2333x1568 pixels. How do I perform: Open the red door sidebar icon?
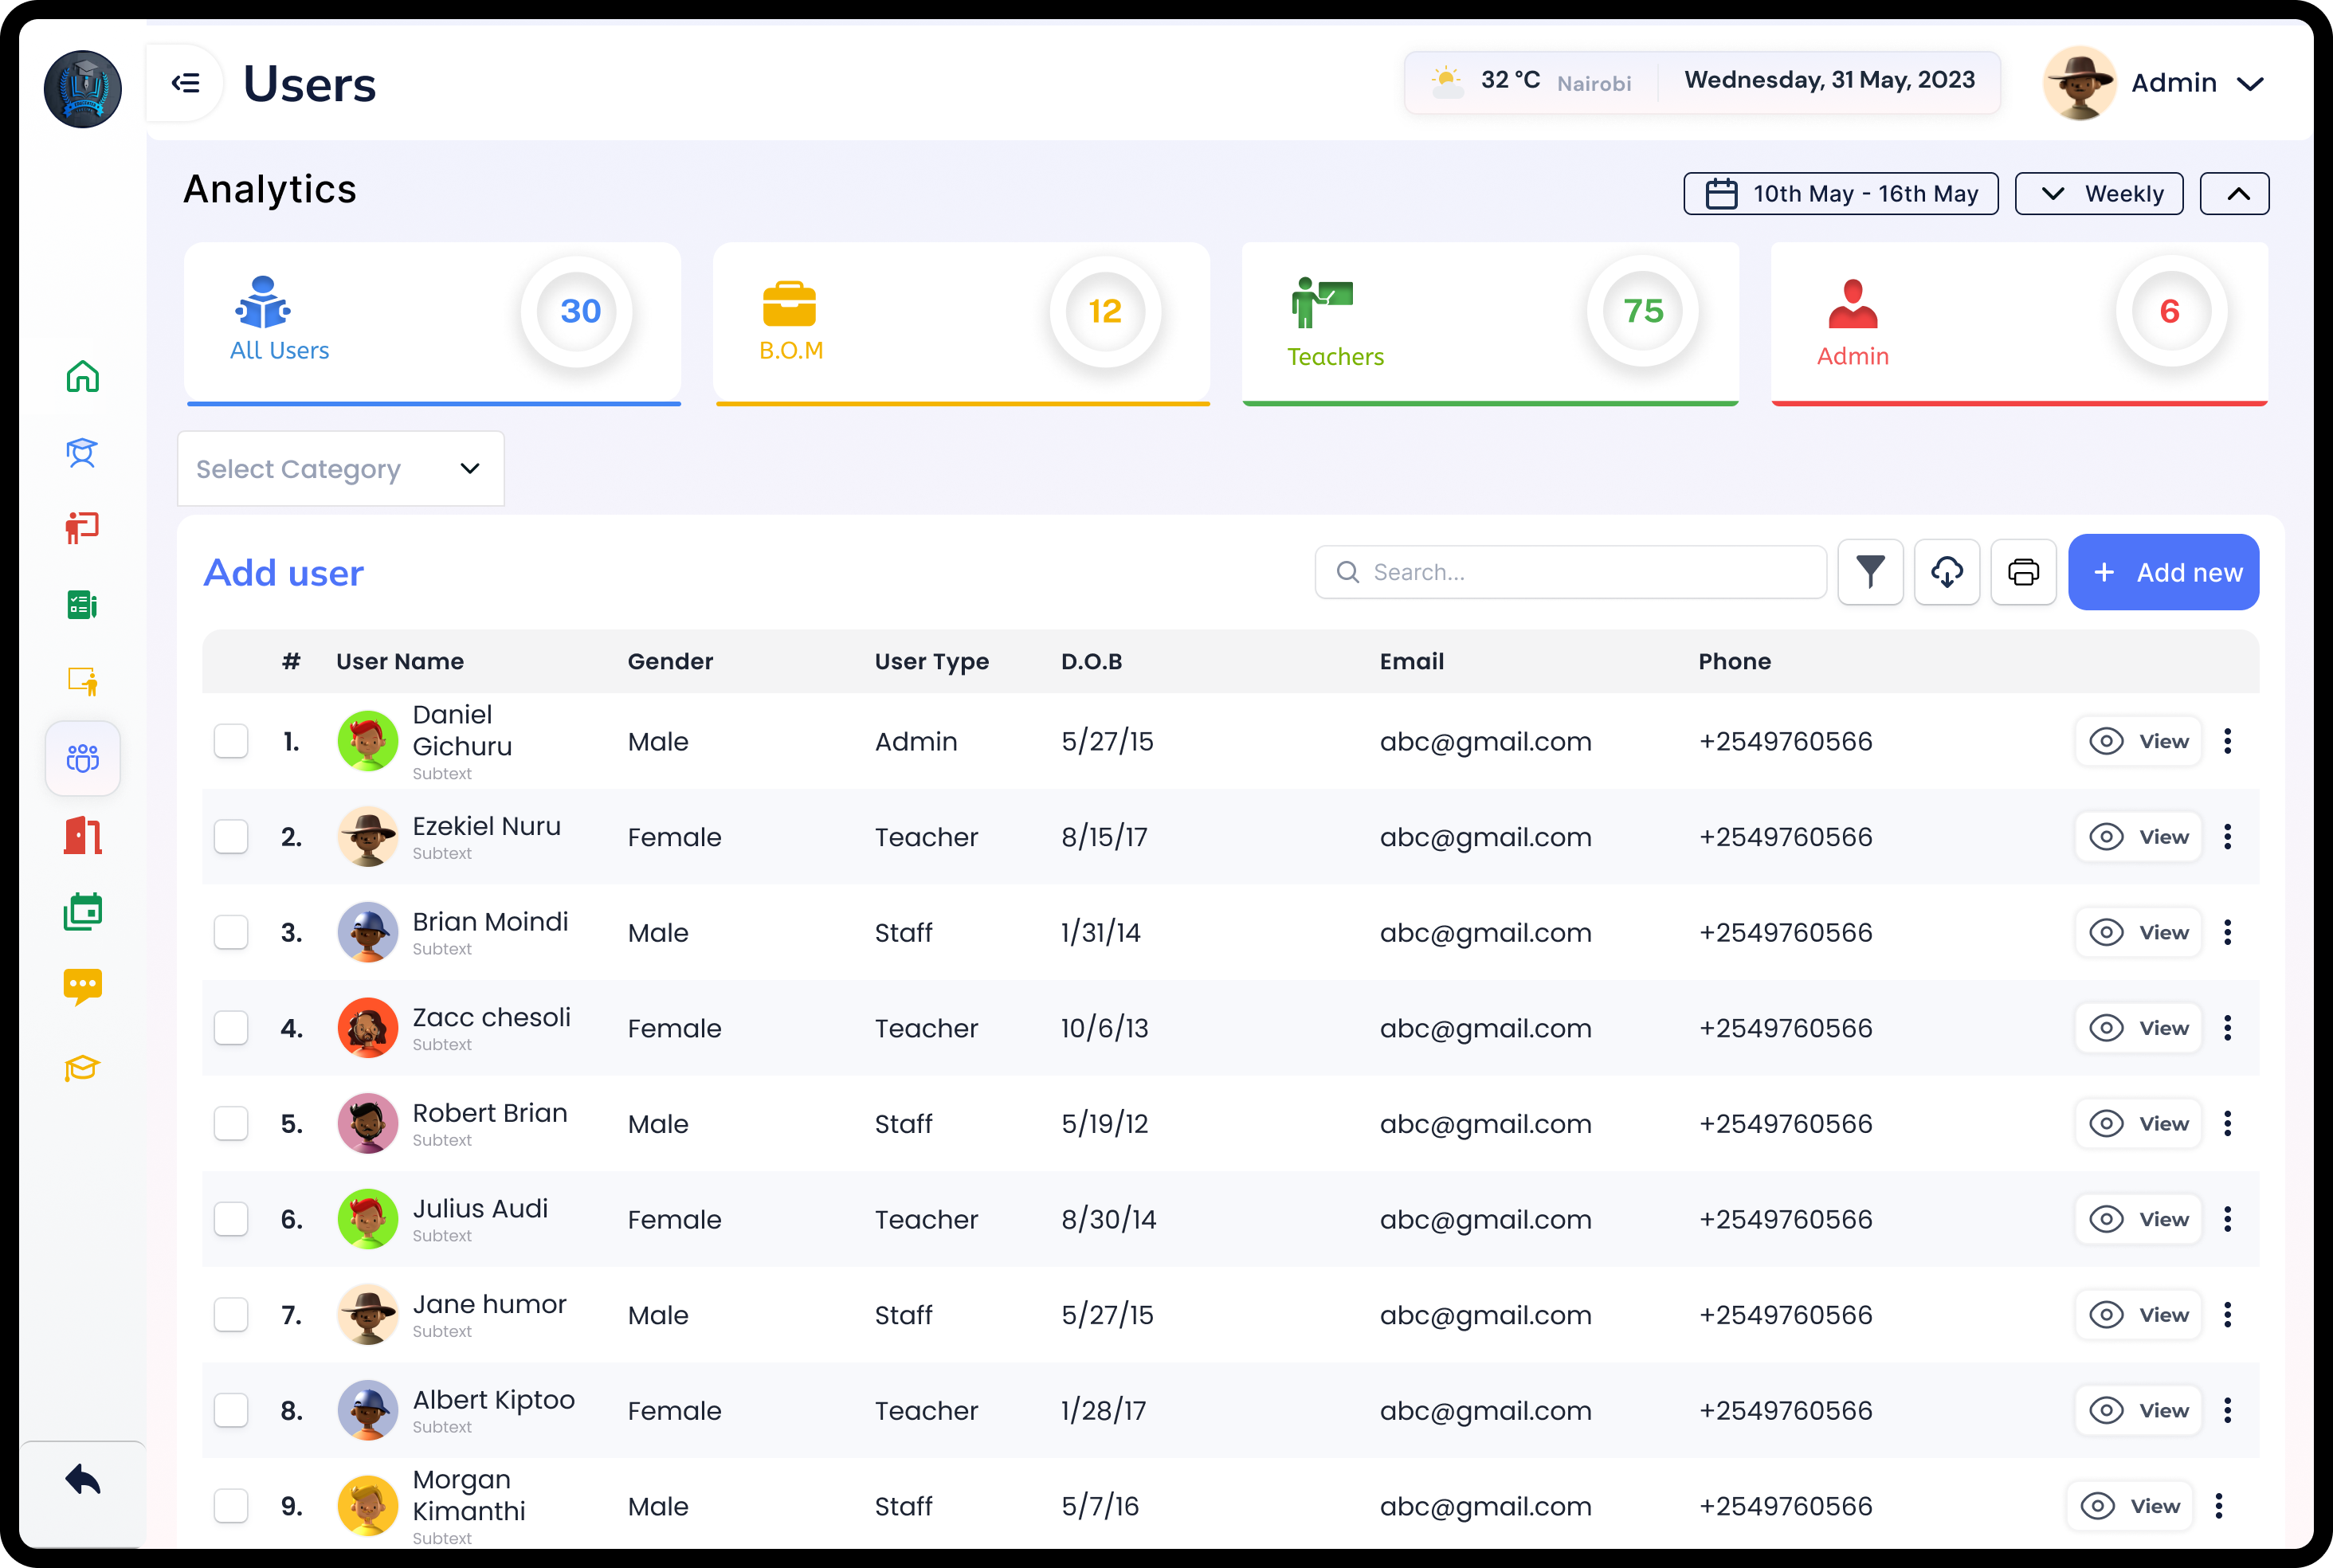click(x=82, y=835)
